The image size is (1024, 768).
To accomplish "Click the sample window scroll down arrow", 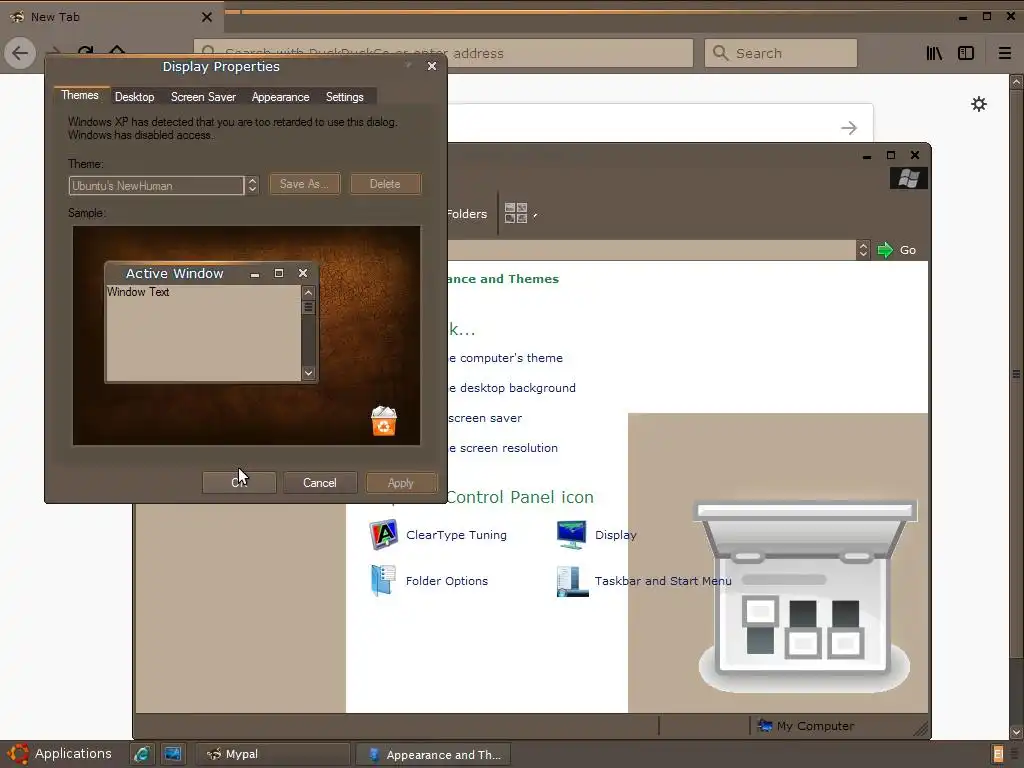I will coord(308,373).
